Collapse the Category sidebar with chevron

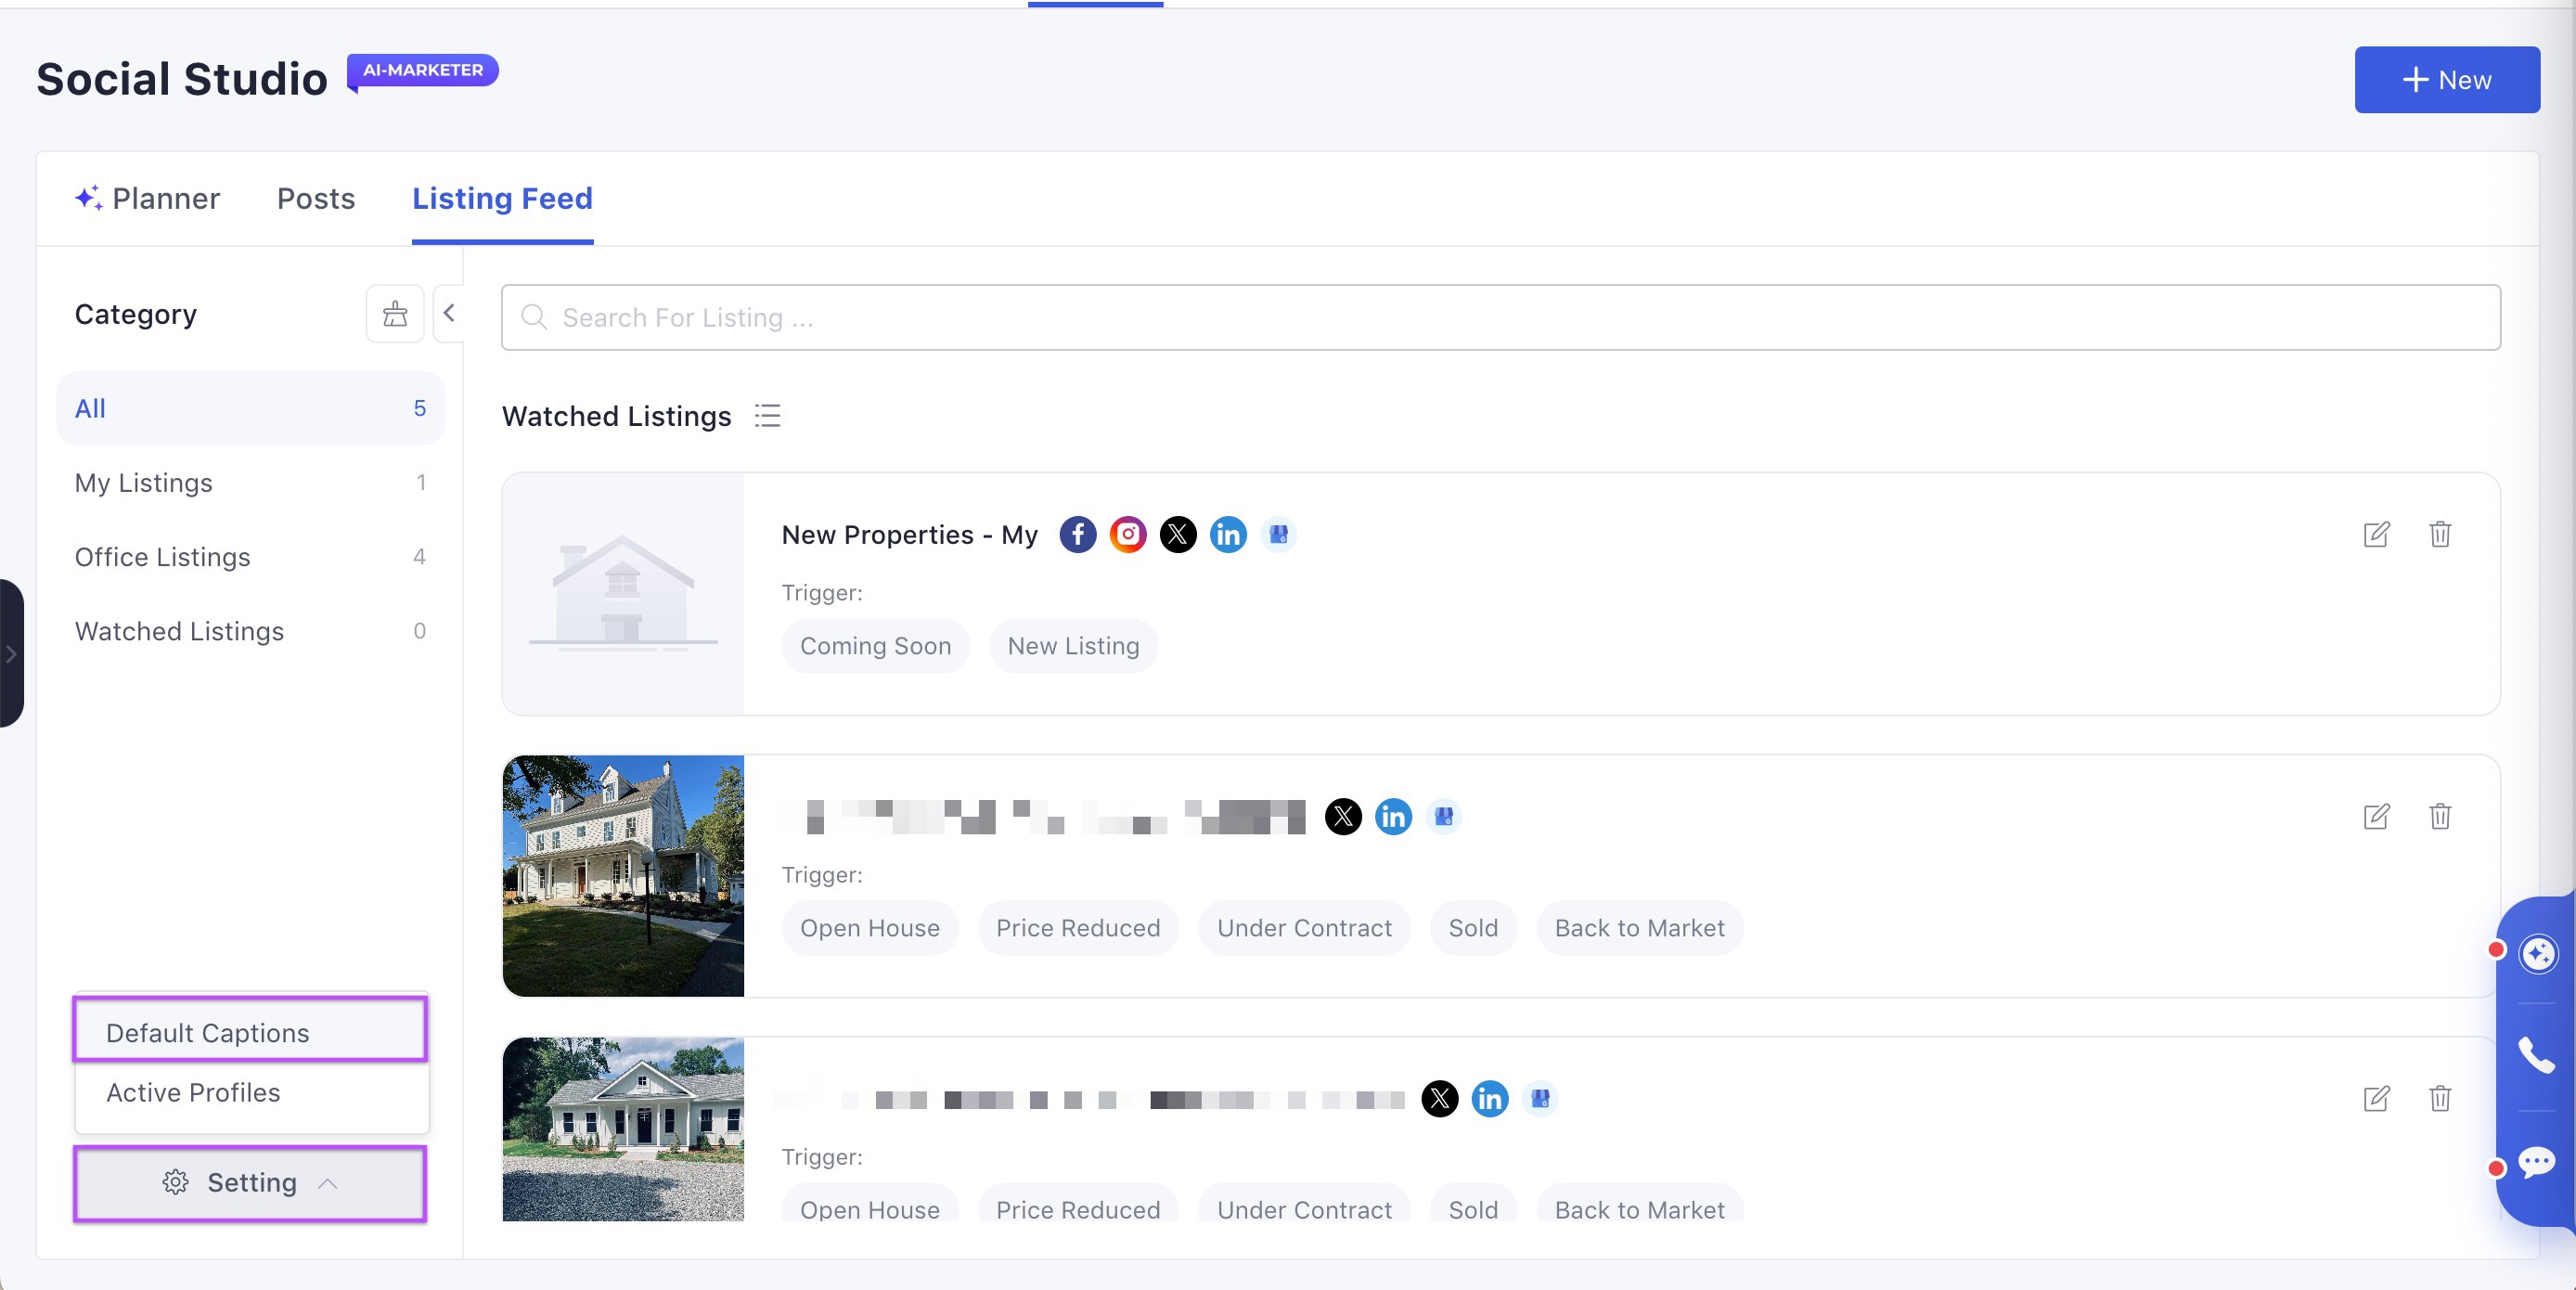(449, 314)
